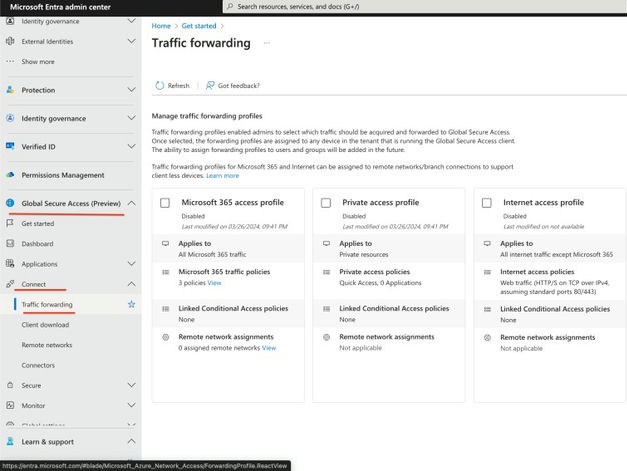Expand the Secure submenu chevron

(x=131, y=385)
